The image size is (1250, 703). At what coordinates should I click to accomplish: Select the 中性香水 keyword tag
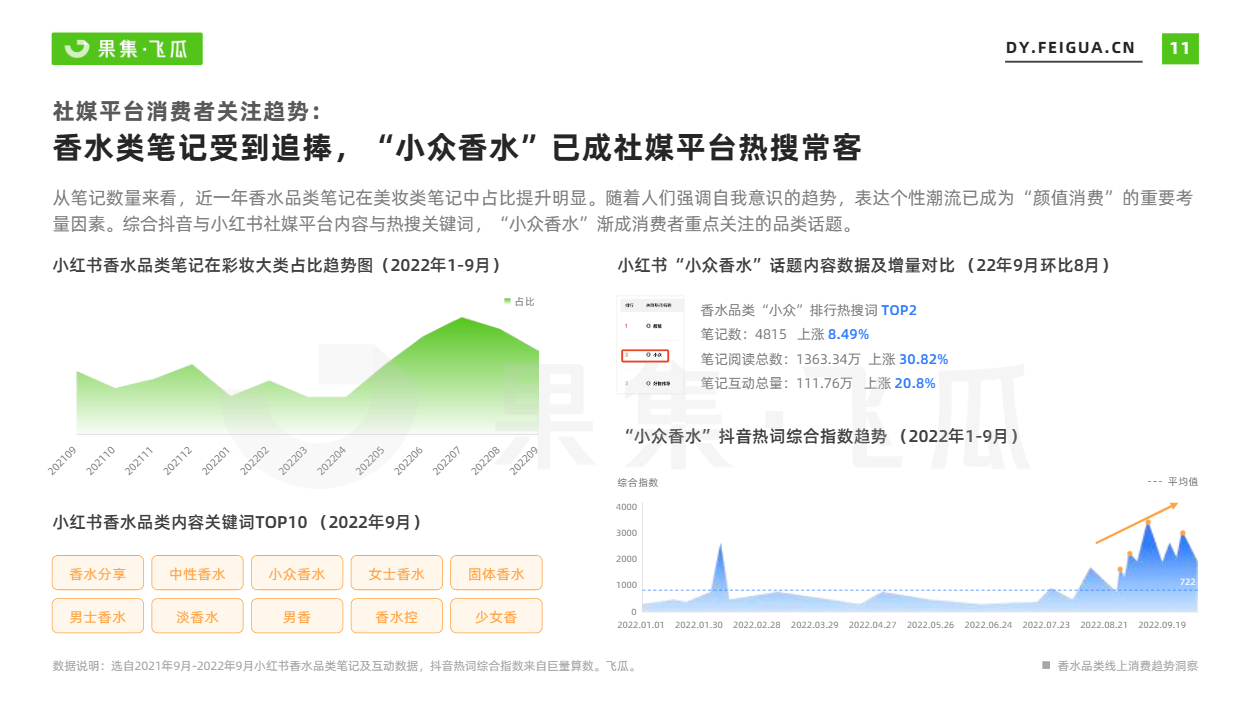pyautogui.click(x=197, y=574)
